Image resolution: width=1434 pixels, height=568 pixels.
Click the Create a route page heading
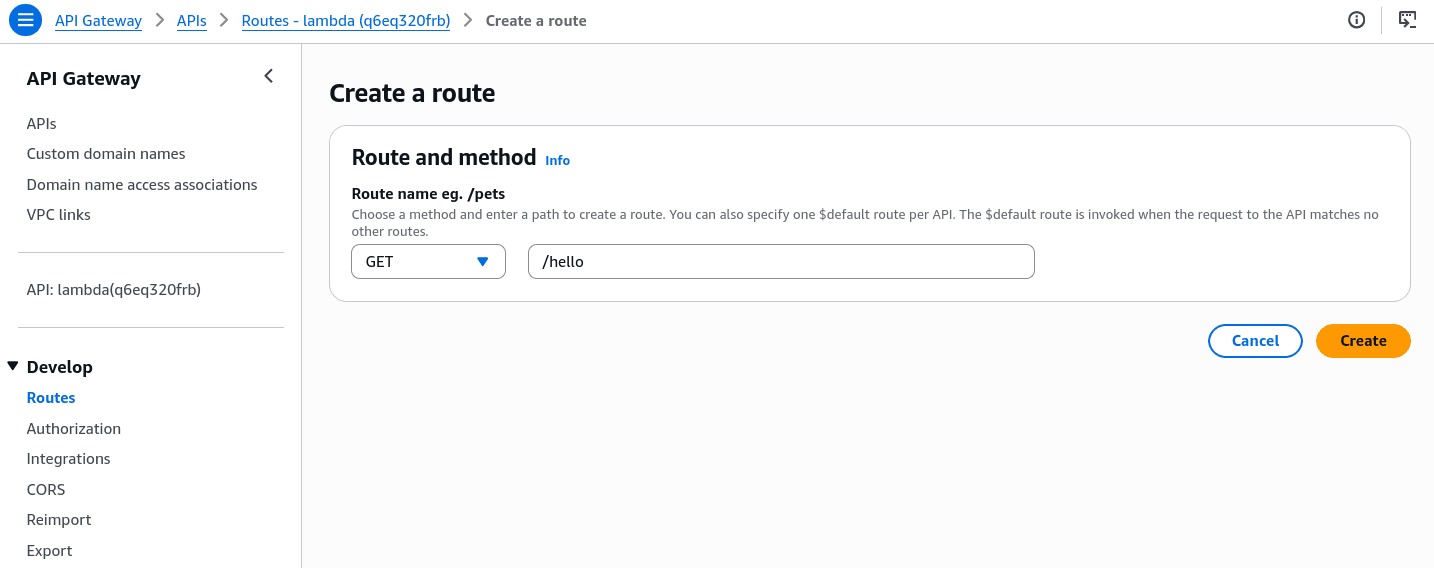412,93
